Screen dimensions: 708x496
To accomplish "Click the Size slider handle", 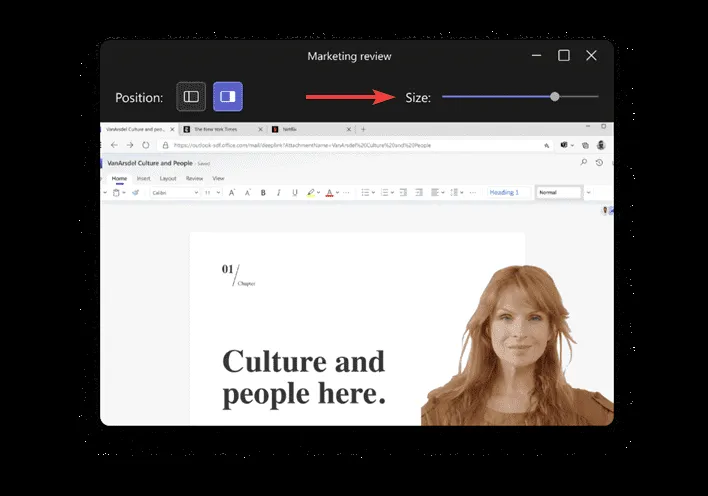I will 554,97.
